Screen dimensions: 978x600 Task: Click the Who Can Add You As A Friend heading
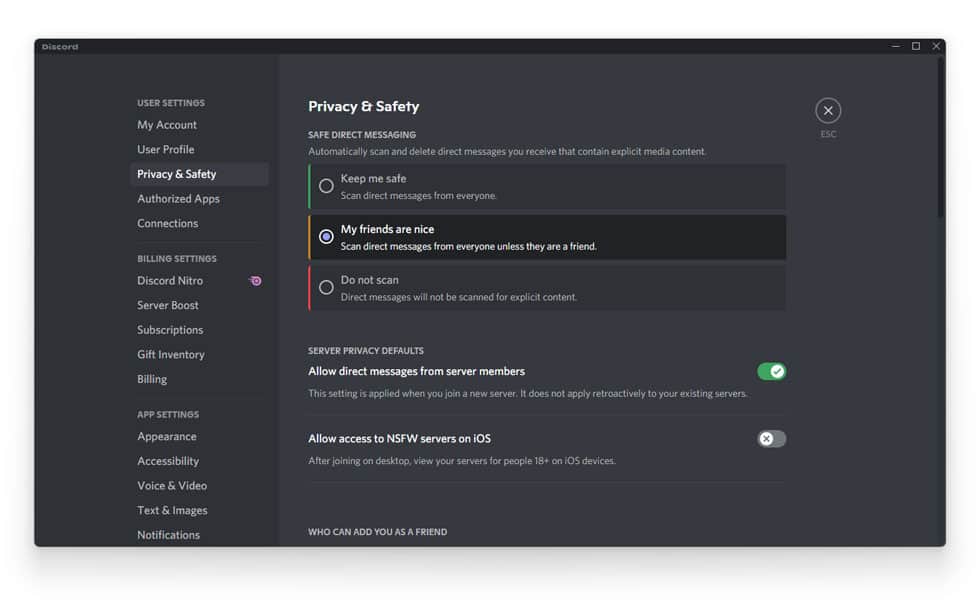[x=377, y=532]
